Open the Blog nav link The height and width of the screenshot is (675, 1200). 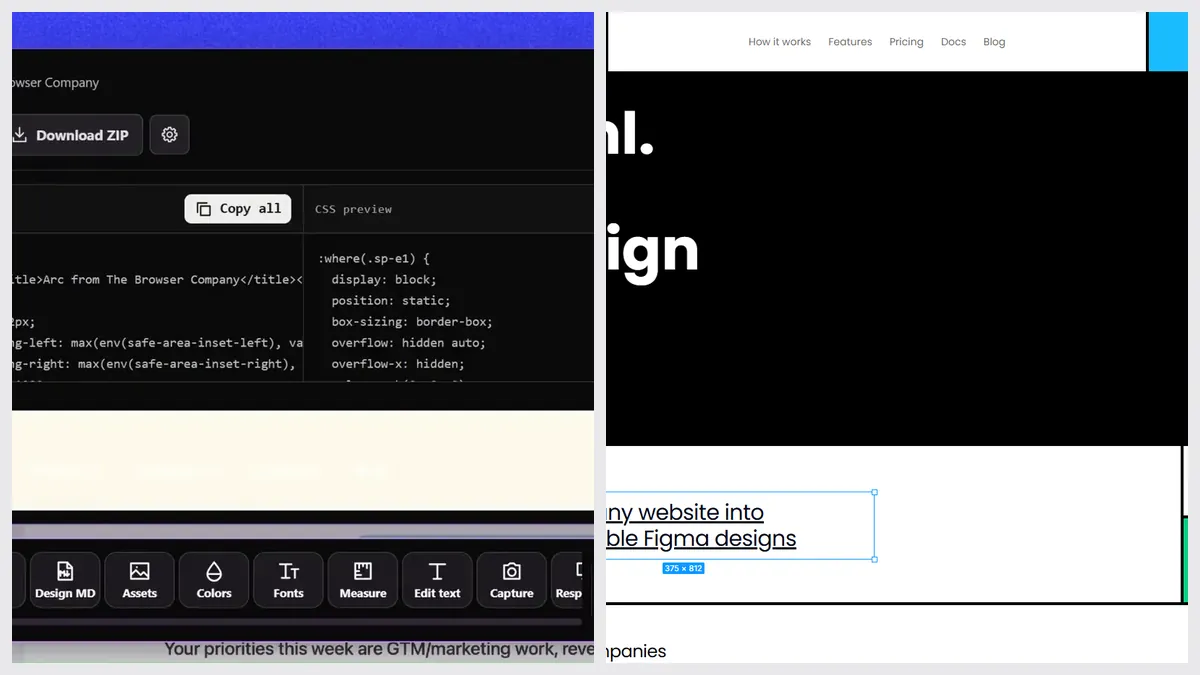click(x=994, y=42)
